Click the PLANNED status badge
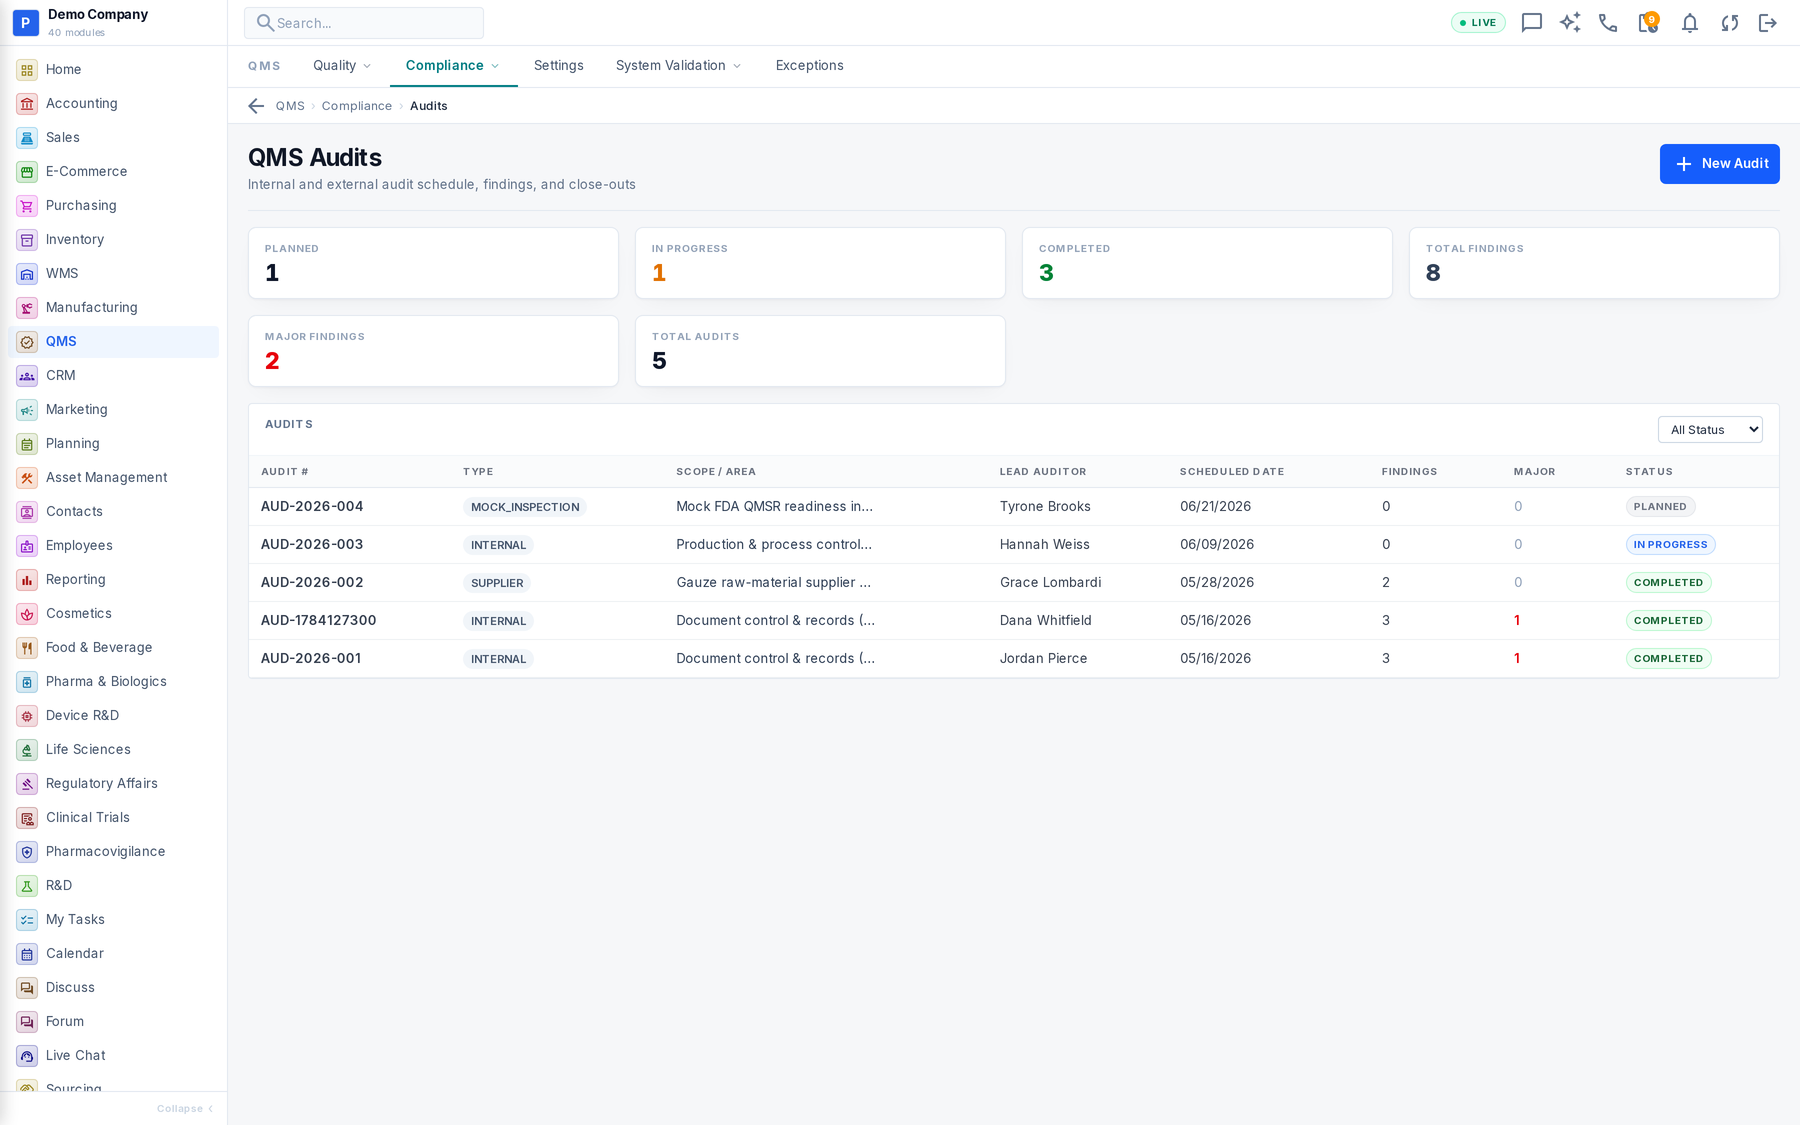Viewport: 1800px width, 1125px height. click(x=1660, y=507)
